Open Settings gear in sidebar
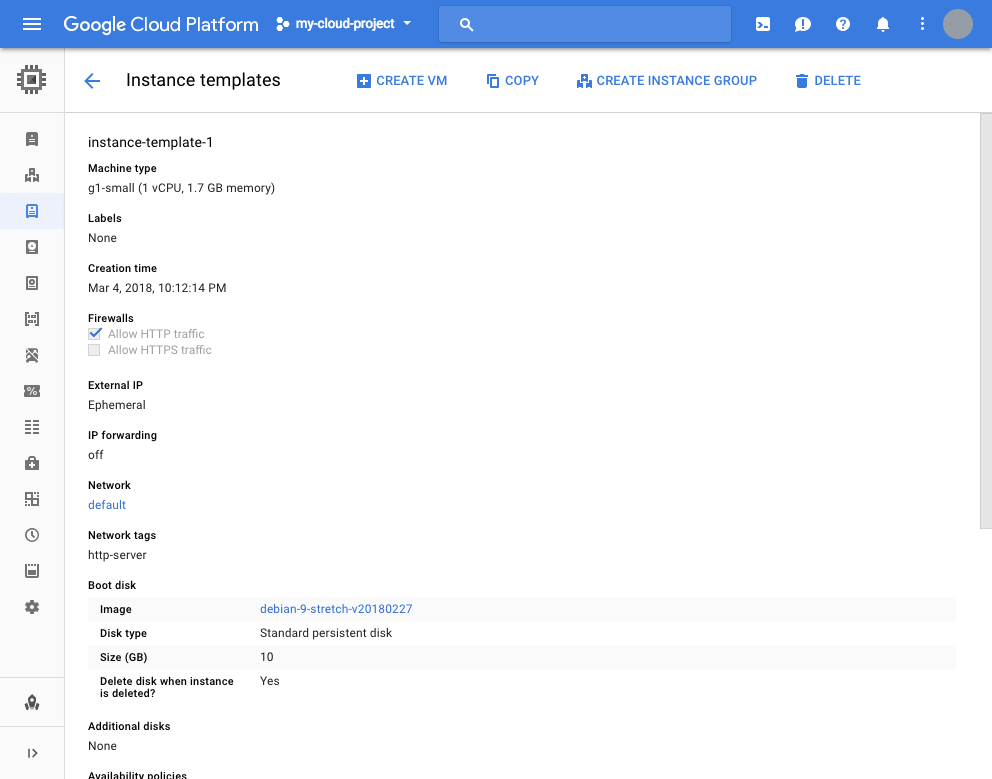The height and width of the screenshot is (779, 992). coord(32,607)
